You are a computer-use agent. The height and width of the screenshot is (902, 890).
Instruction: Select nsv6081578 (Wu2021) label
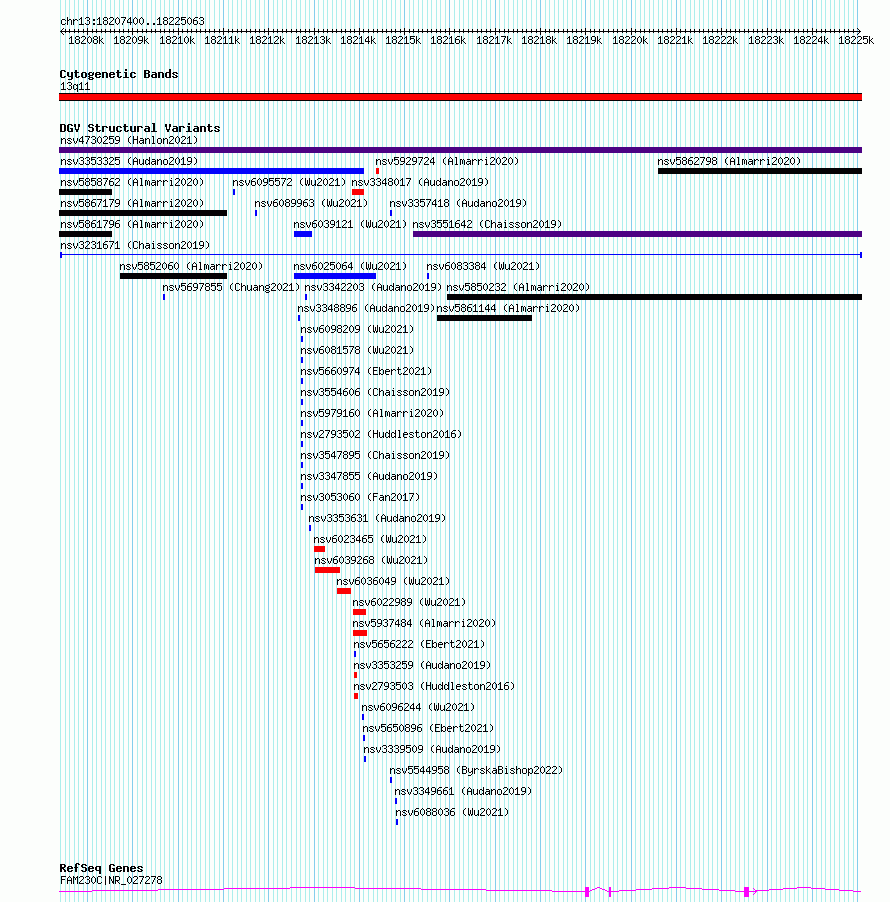357,350
